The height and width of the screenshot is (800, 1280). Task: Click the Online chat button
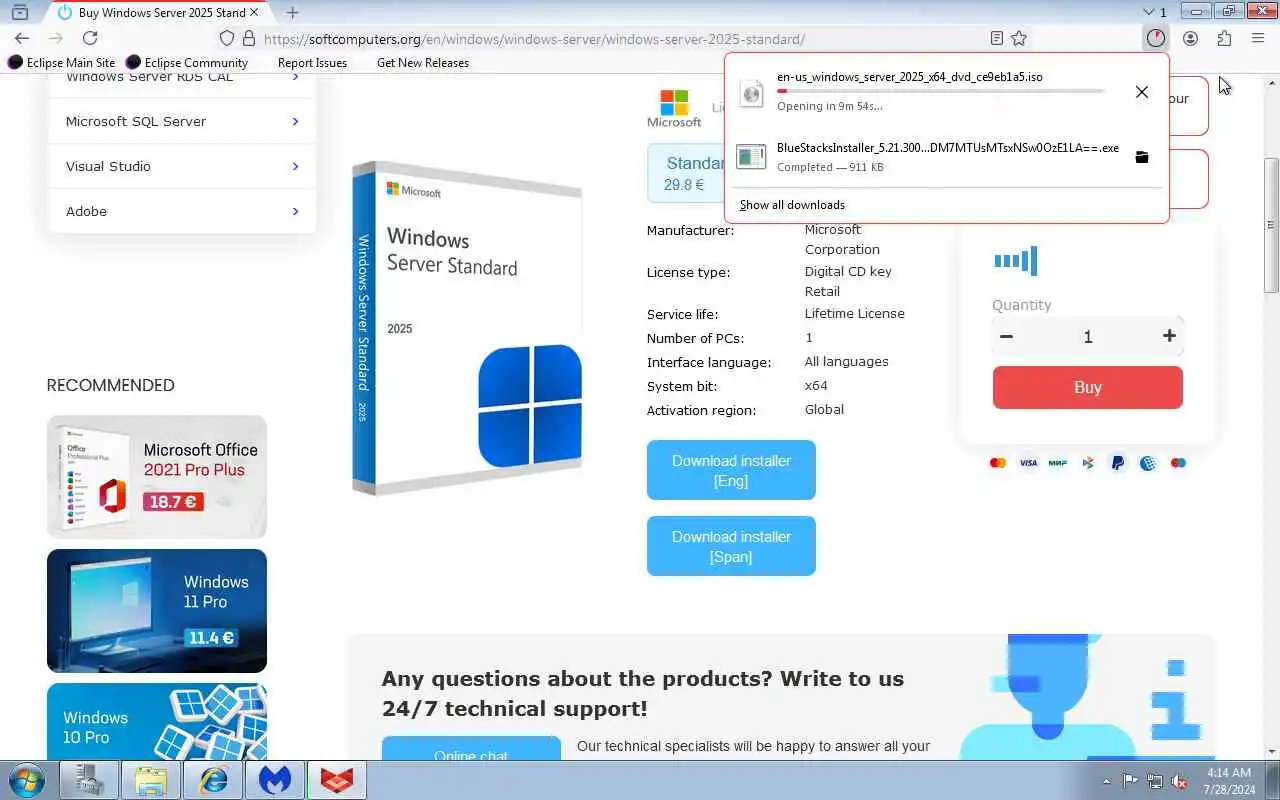pyautogui.click(x=471, y=750)
